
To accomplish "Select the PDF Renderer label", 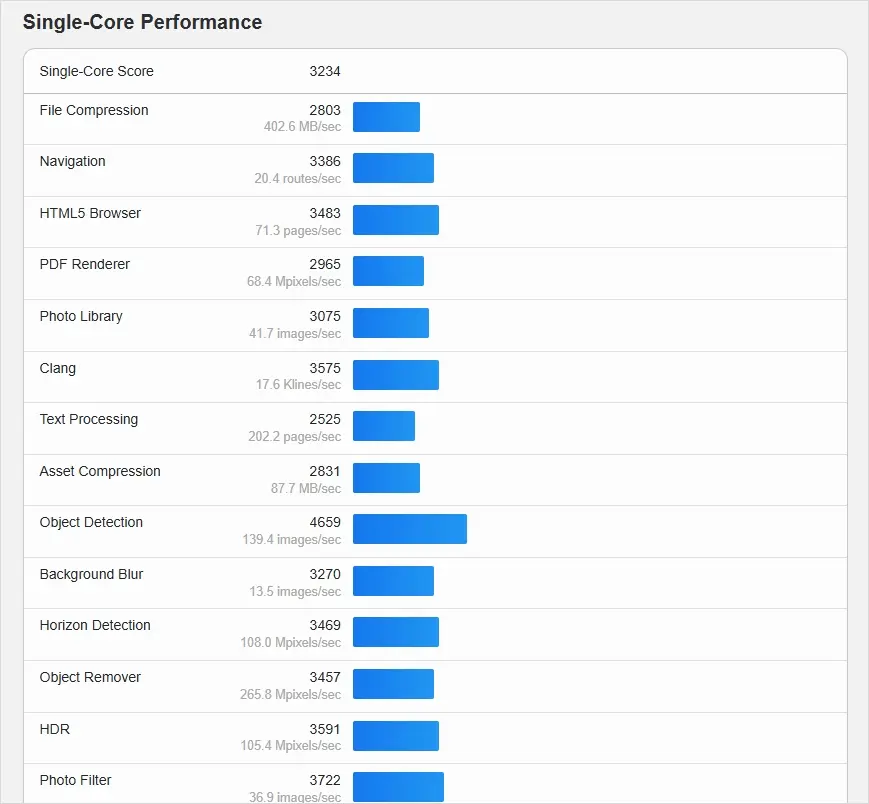I will point(84,264).
